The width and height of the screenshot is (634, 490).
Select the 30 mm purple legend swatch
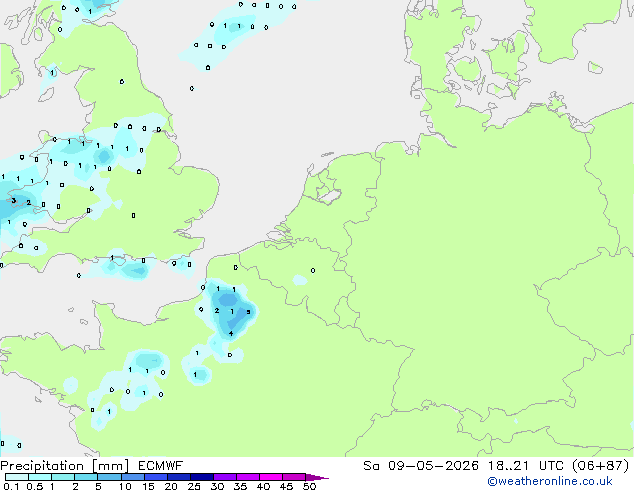point(224,477)
